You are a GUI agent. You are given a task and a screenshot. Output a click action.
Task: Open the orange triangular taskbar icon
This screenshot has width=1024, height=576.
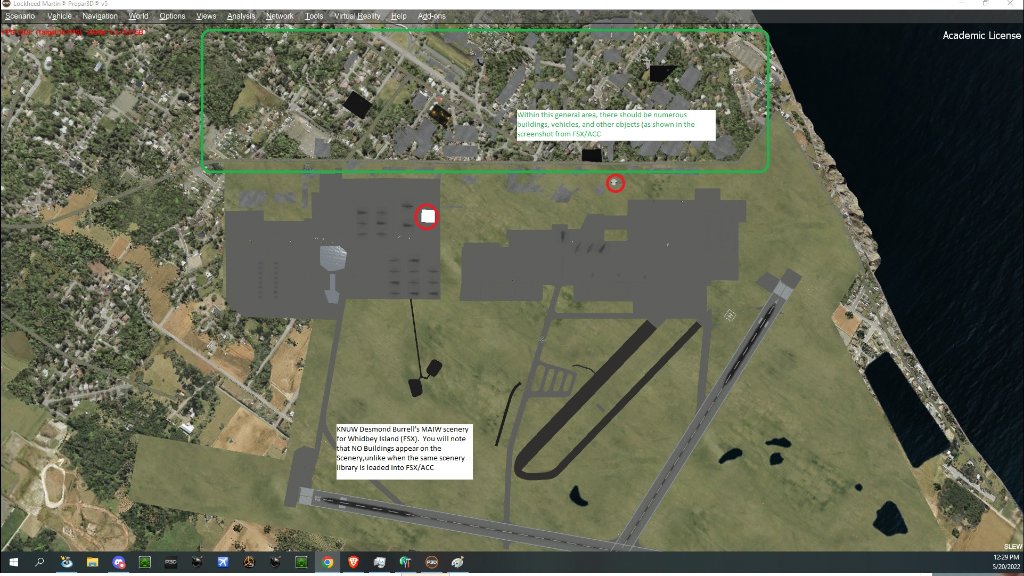pos(249,562)
